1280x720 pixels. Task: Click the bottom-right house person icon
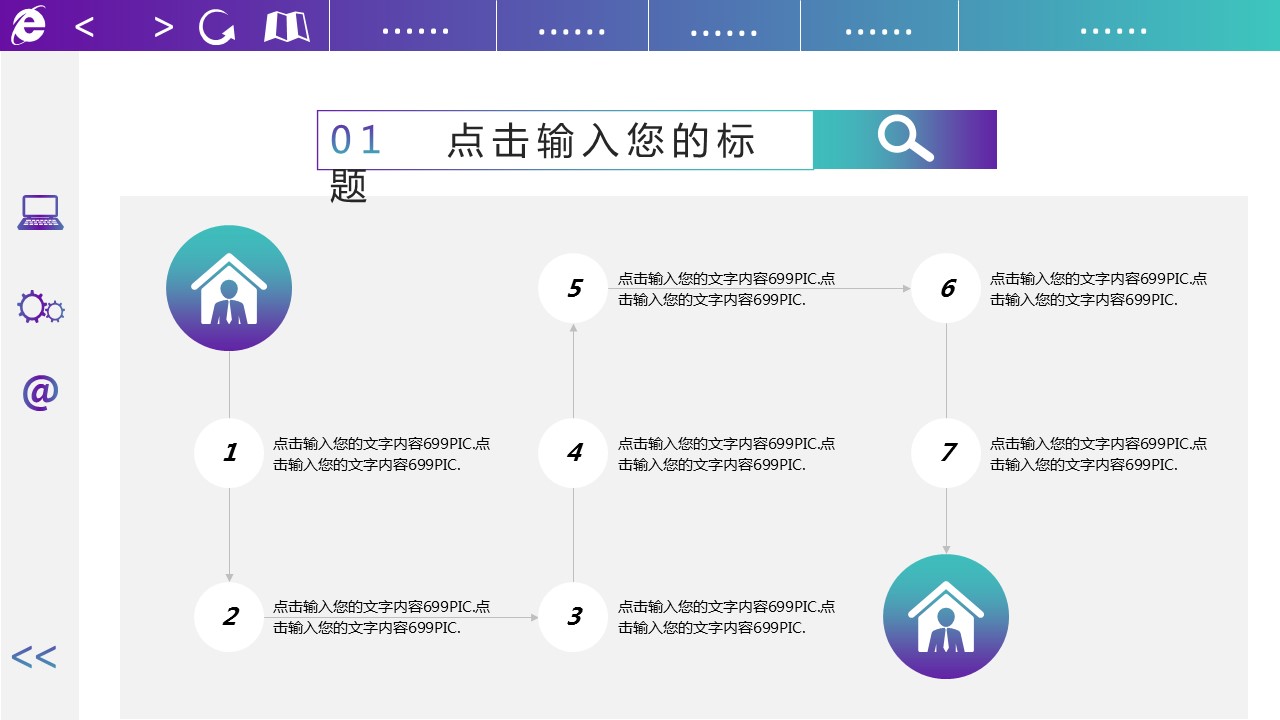coord(946,617)
